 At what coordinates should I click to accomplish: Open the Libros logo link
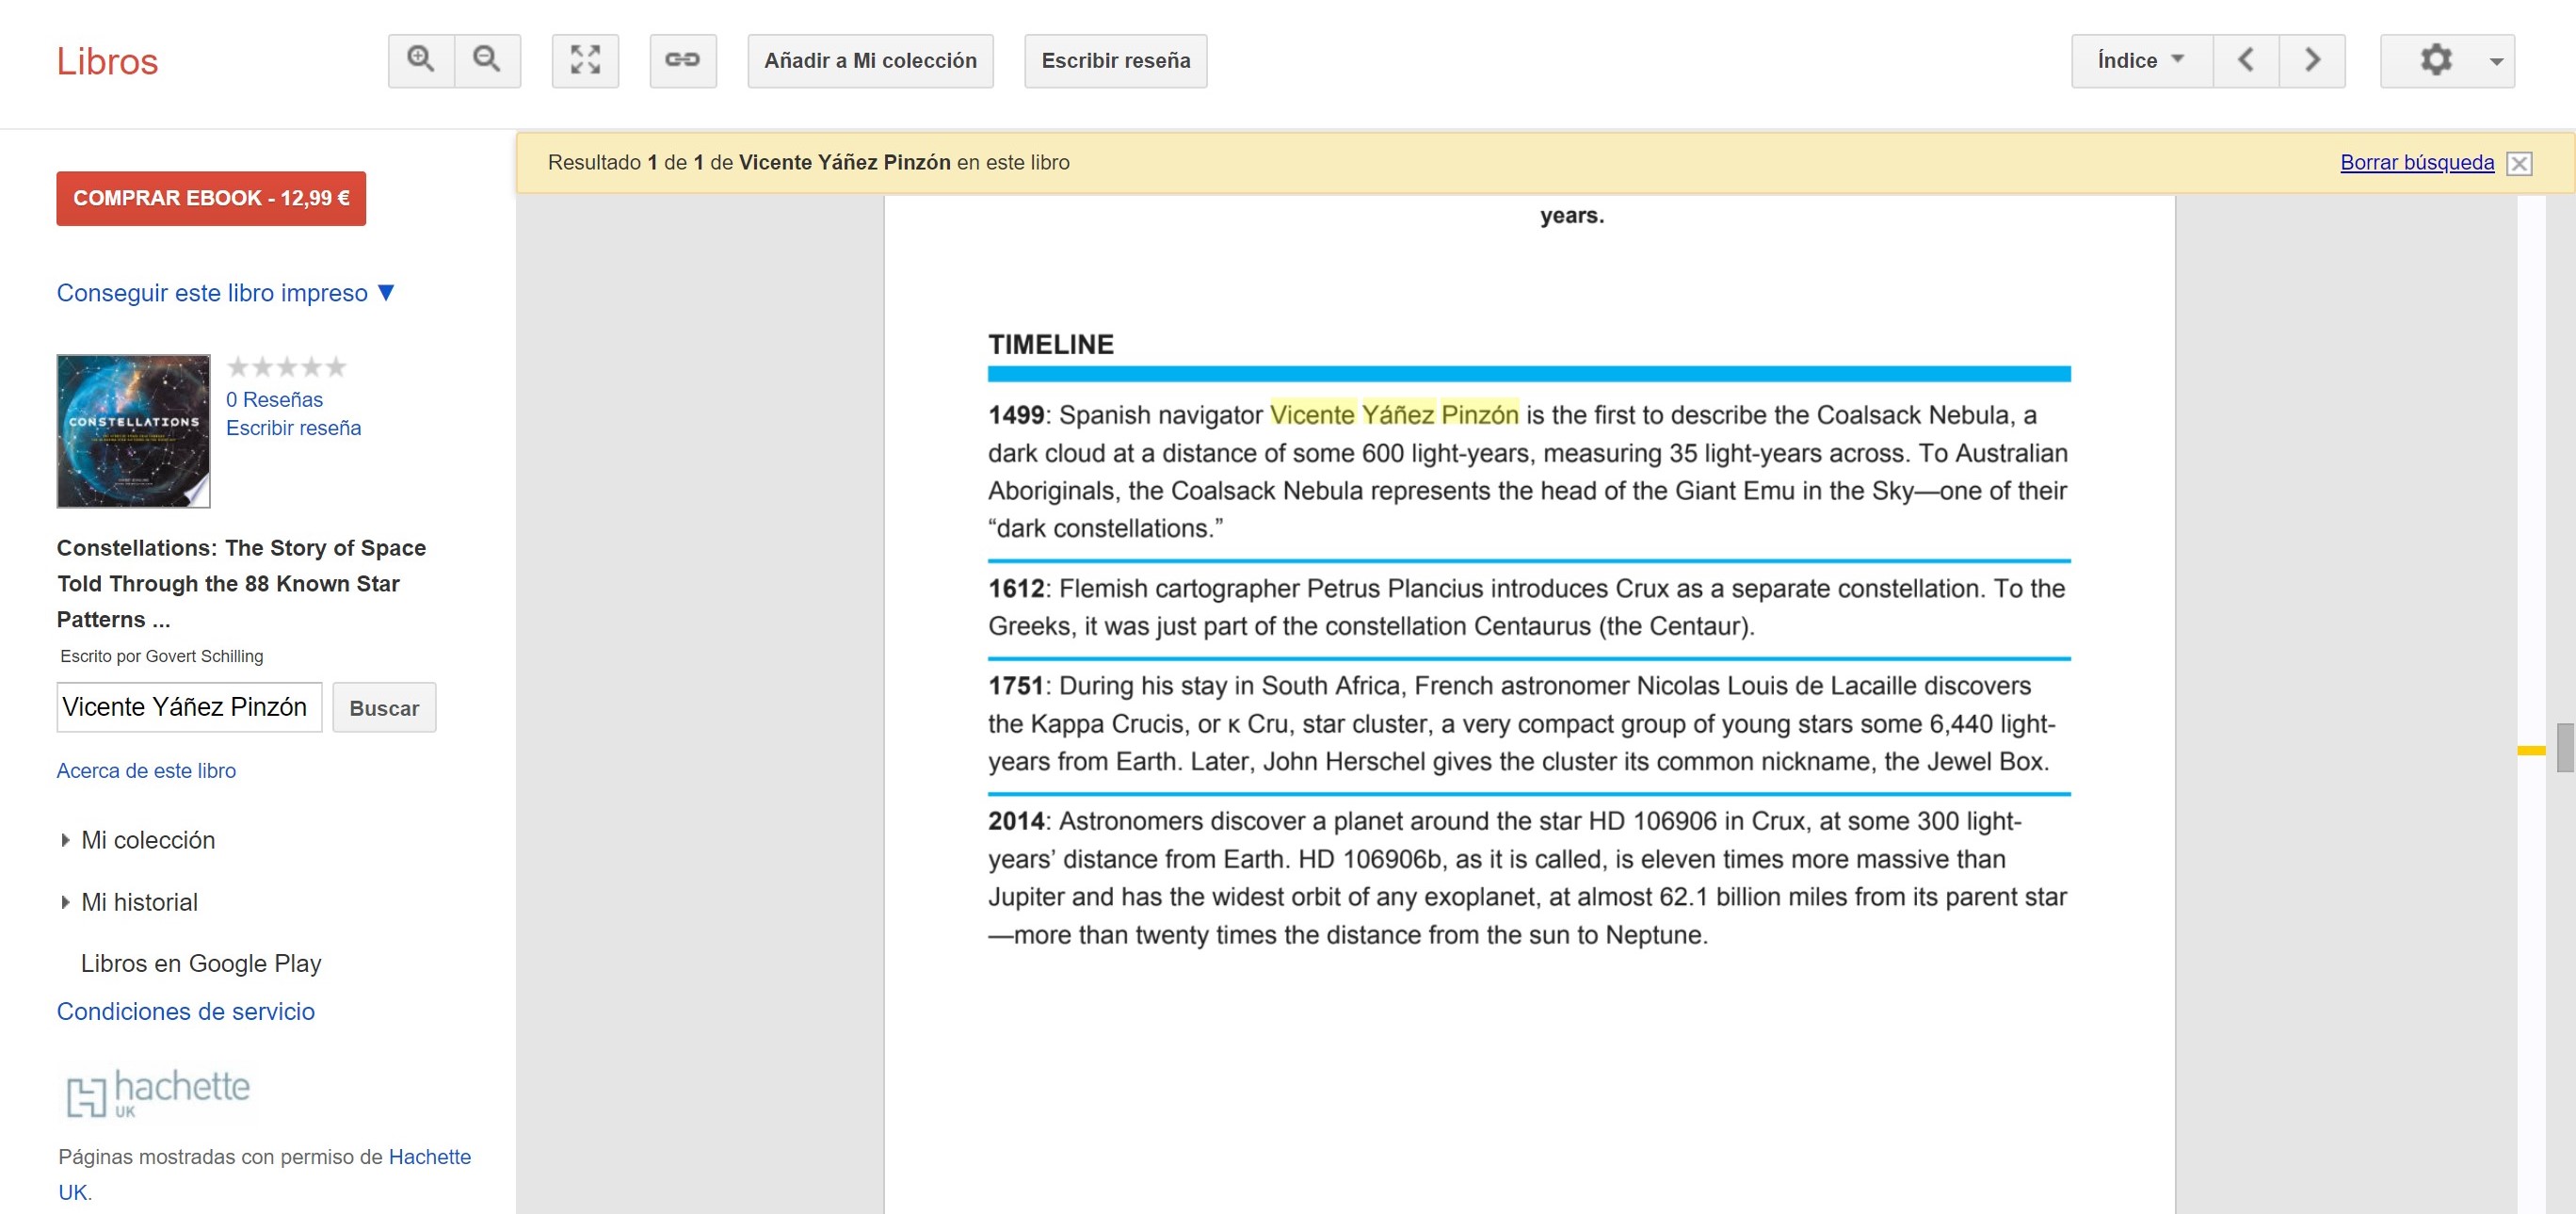point(107,61)
